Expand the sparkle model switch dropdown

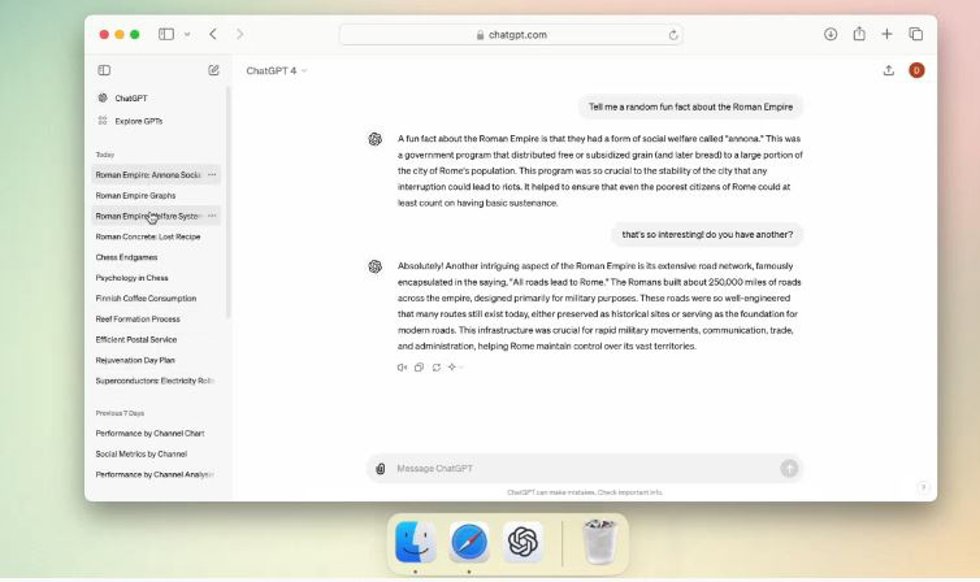(456, 367)
